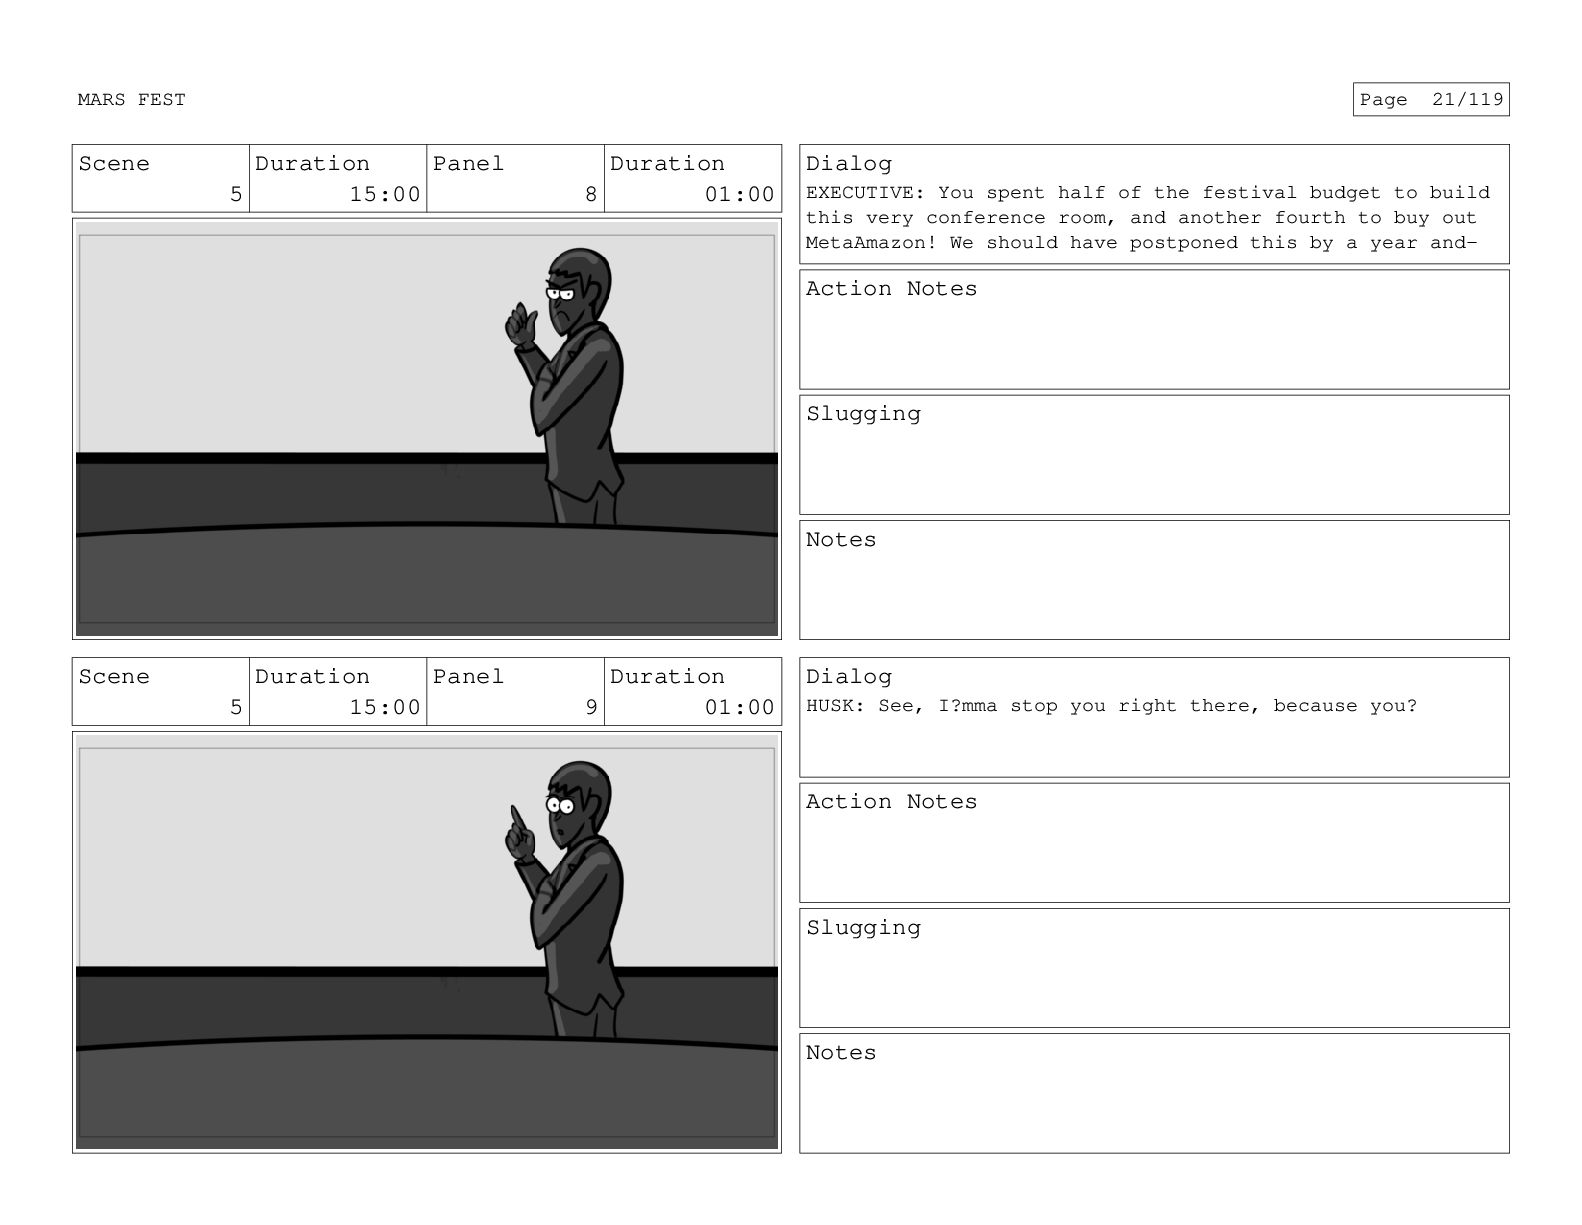The height and width of the screenshot is (1225, 1582).
Task: Click the Slugging box of panel 9
Action: [x=1154, y=968]
